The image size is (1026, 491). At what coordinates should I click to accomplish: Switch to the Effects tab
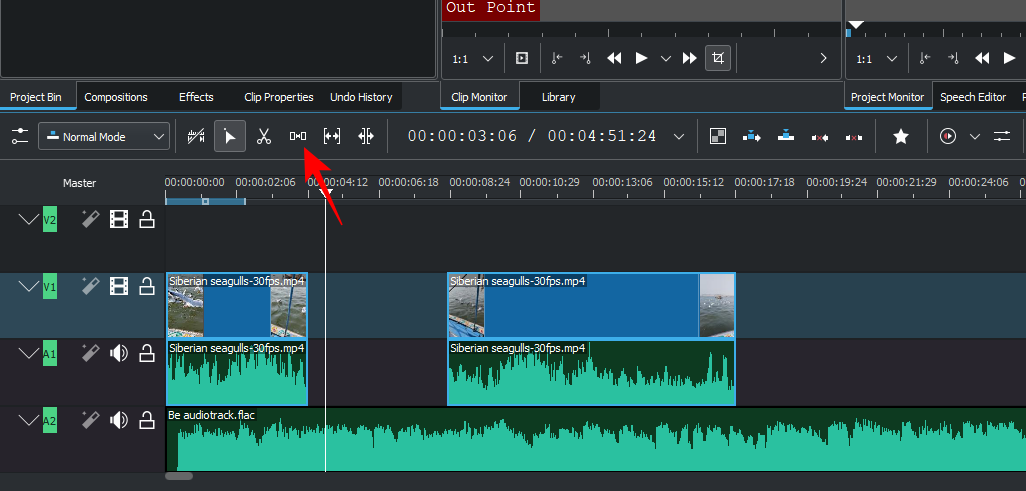click(x=196, y=97)
